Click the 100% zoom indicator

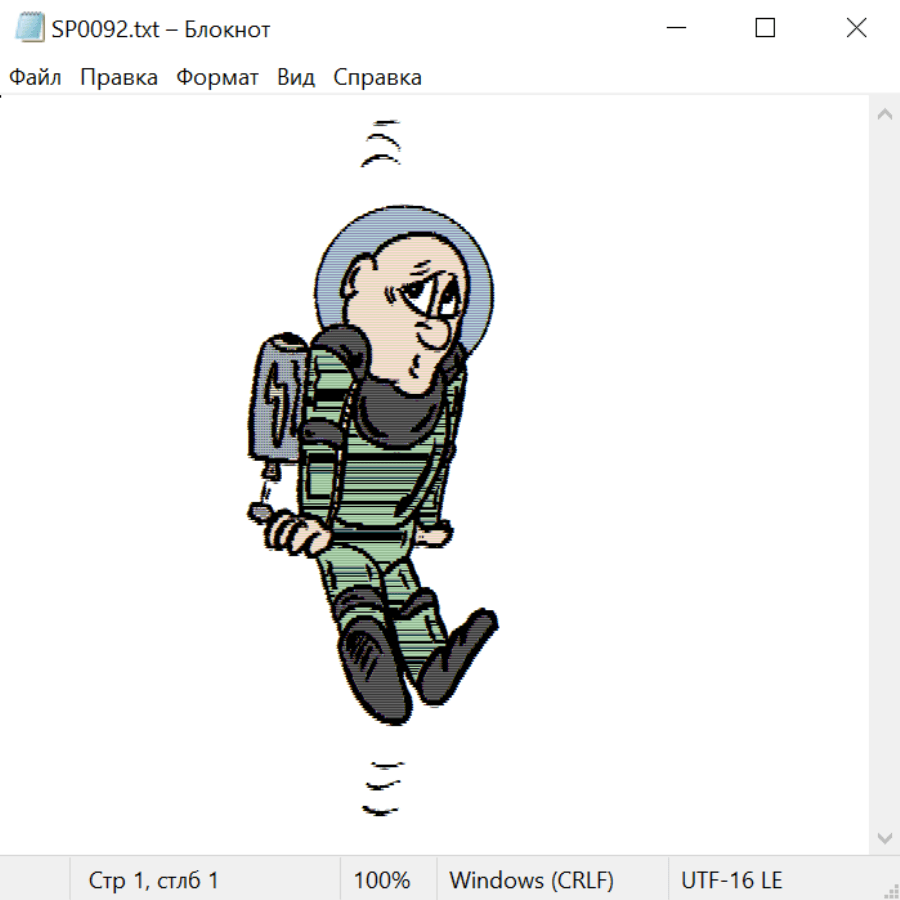[382, 881]
